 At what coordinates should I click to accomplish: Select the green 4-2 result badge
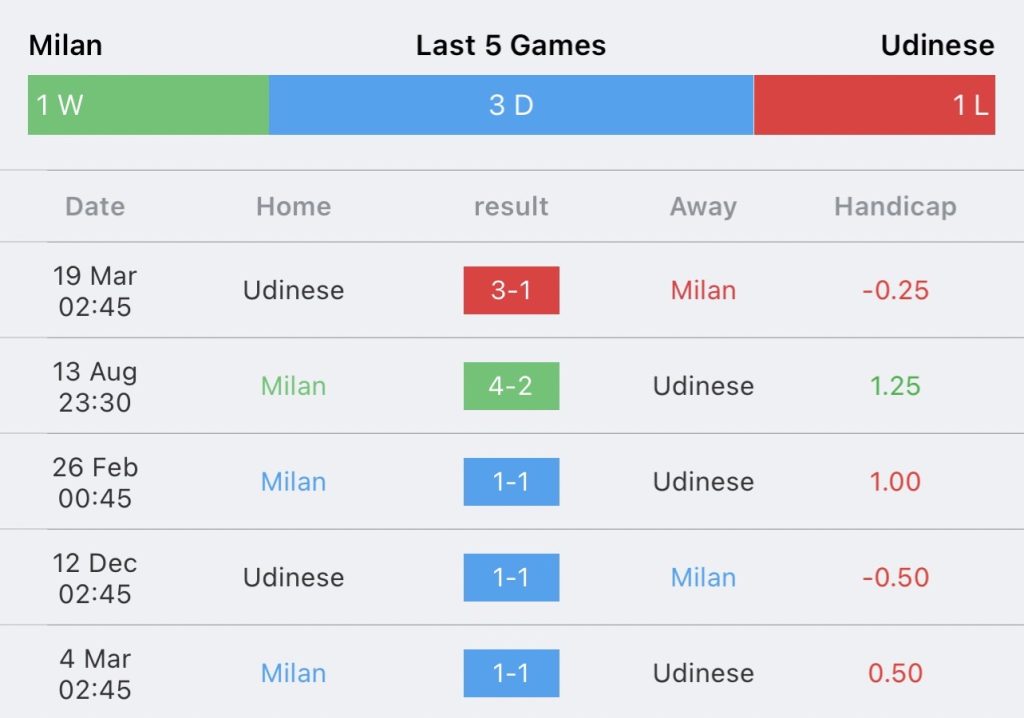pyautogui.click(x=511, y=386)
